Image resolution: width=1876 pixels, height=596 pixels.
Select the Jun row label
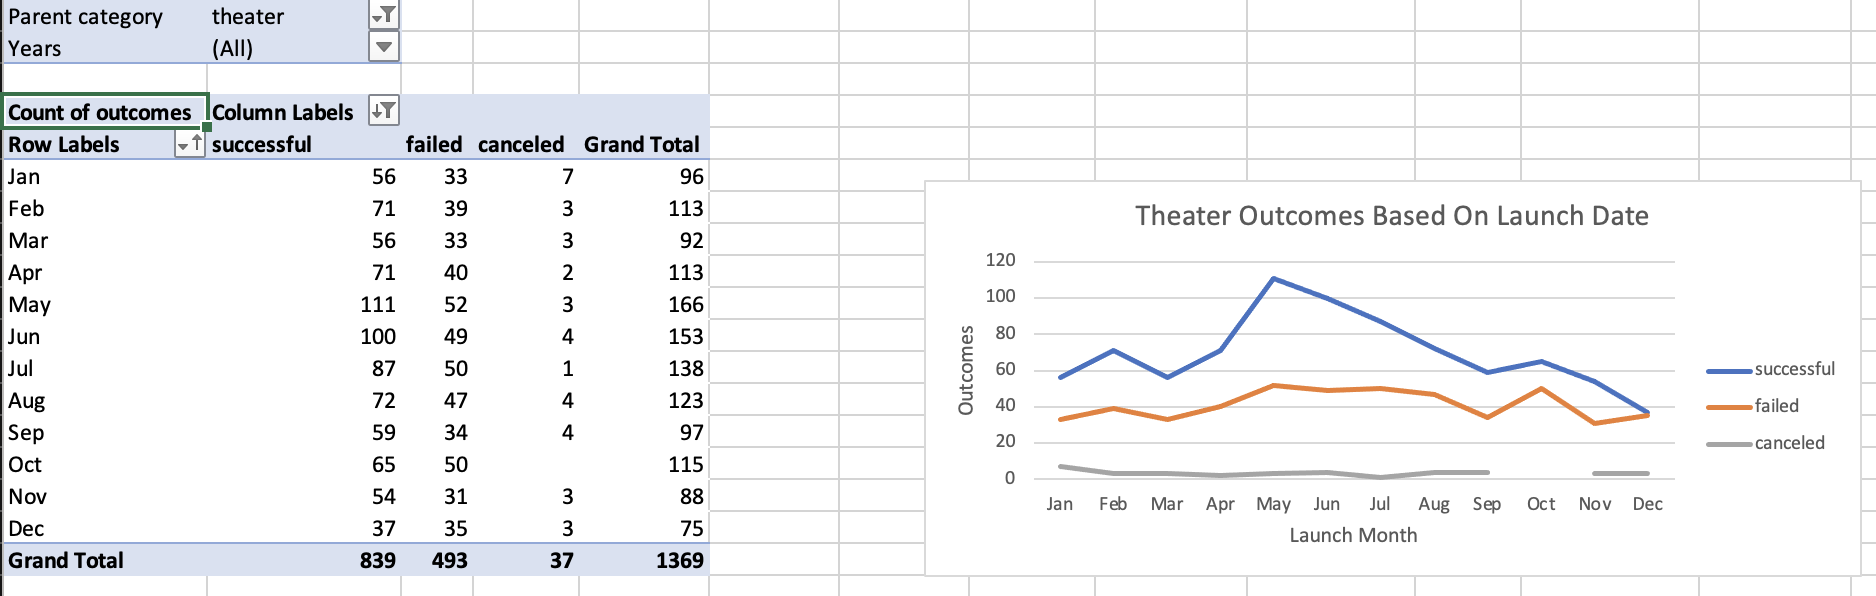pos(24,336)
